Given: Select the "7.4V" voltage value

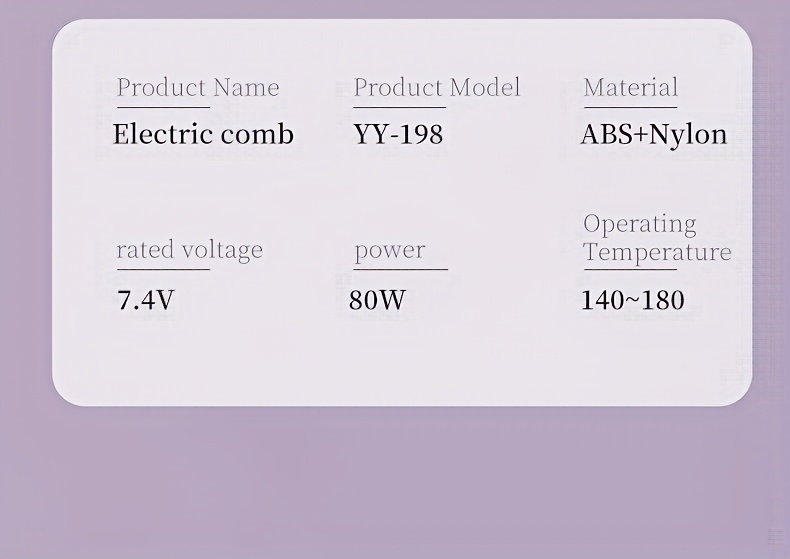Looking at the screenshot, I should [146, 300].
